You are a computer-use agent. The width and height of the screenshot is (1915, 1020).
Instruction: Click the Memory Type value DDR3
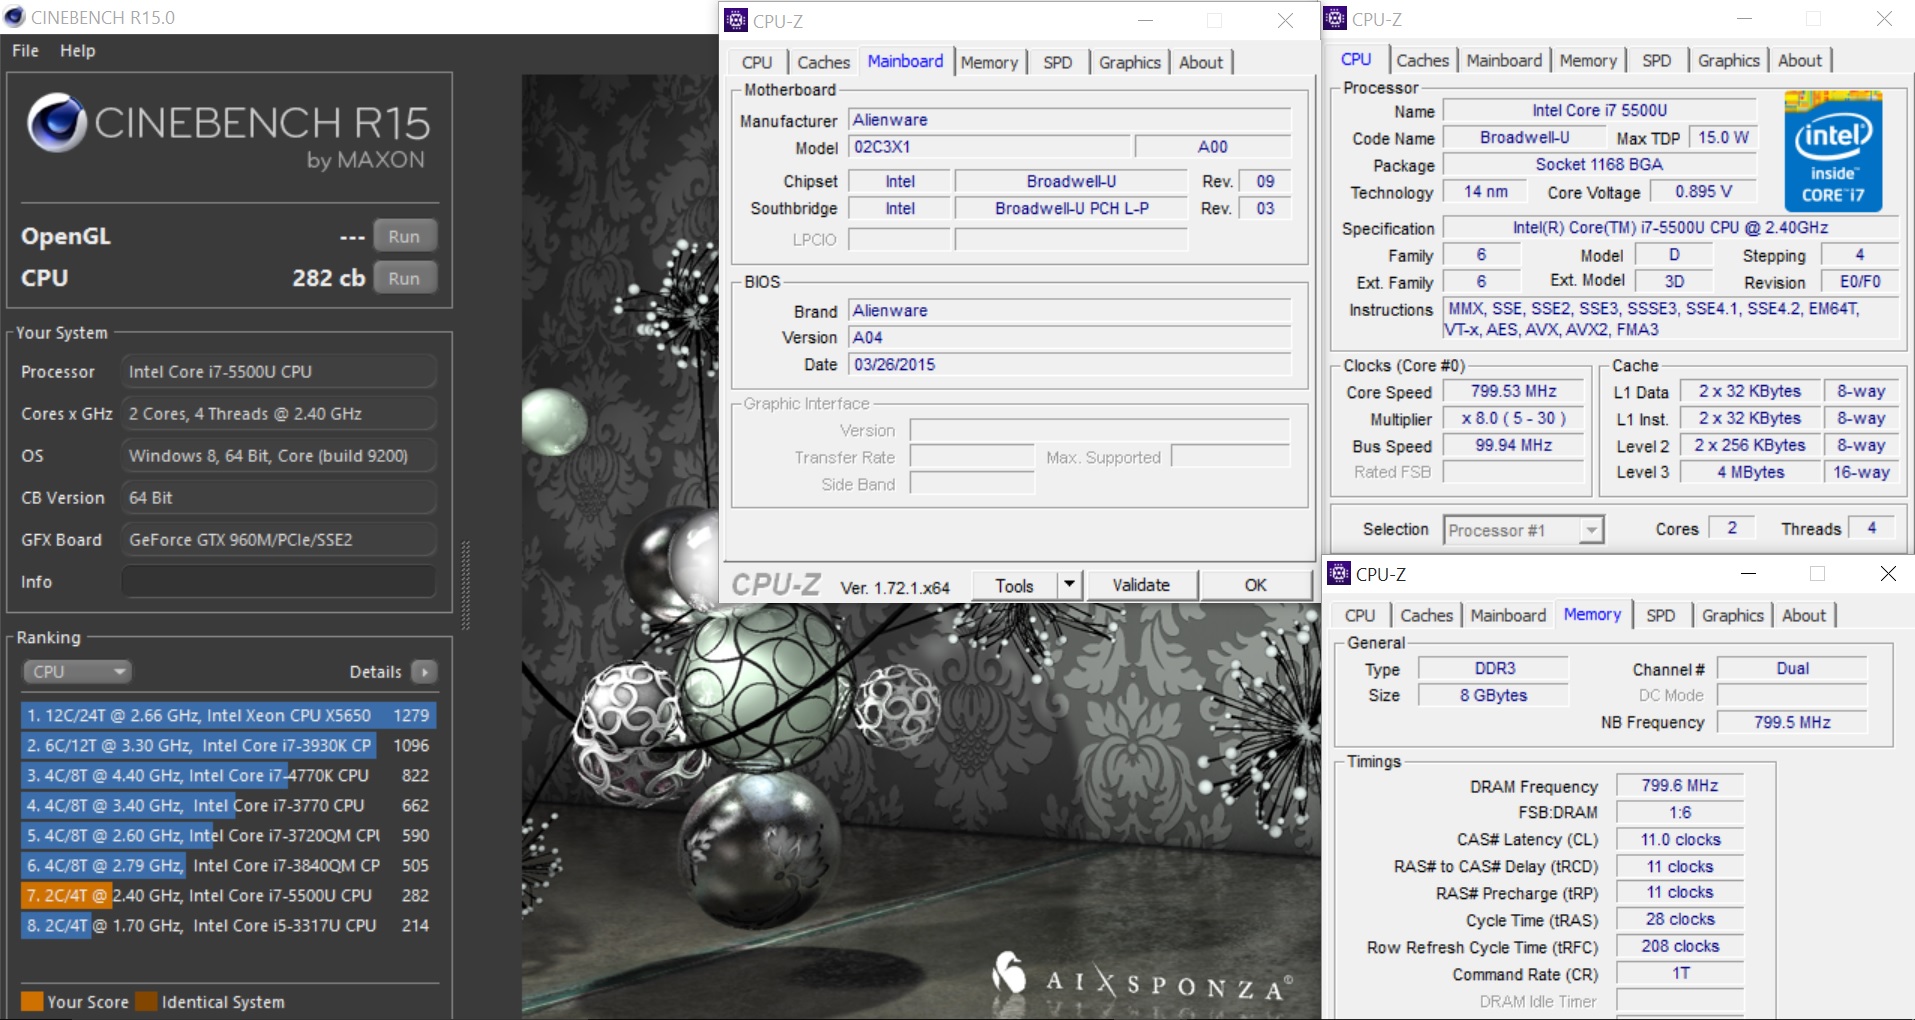coord(1494,668)
